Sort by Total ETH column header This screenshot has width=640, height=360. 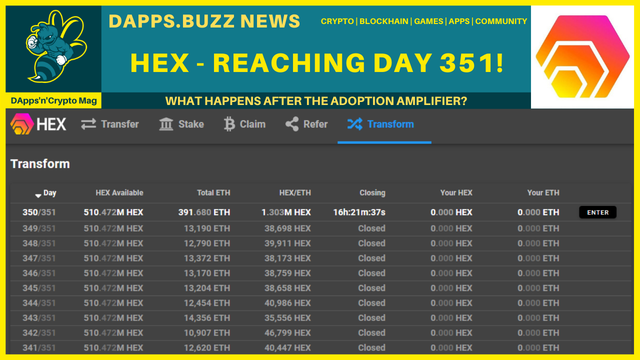[x=213, y=193]
